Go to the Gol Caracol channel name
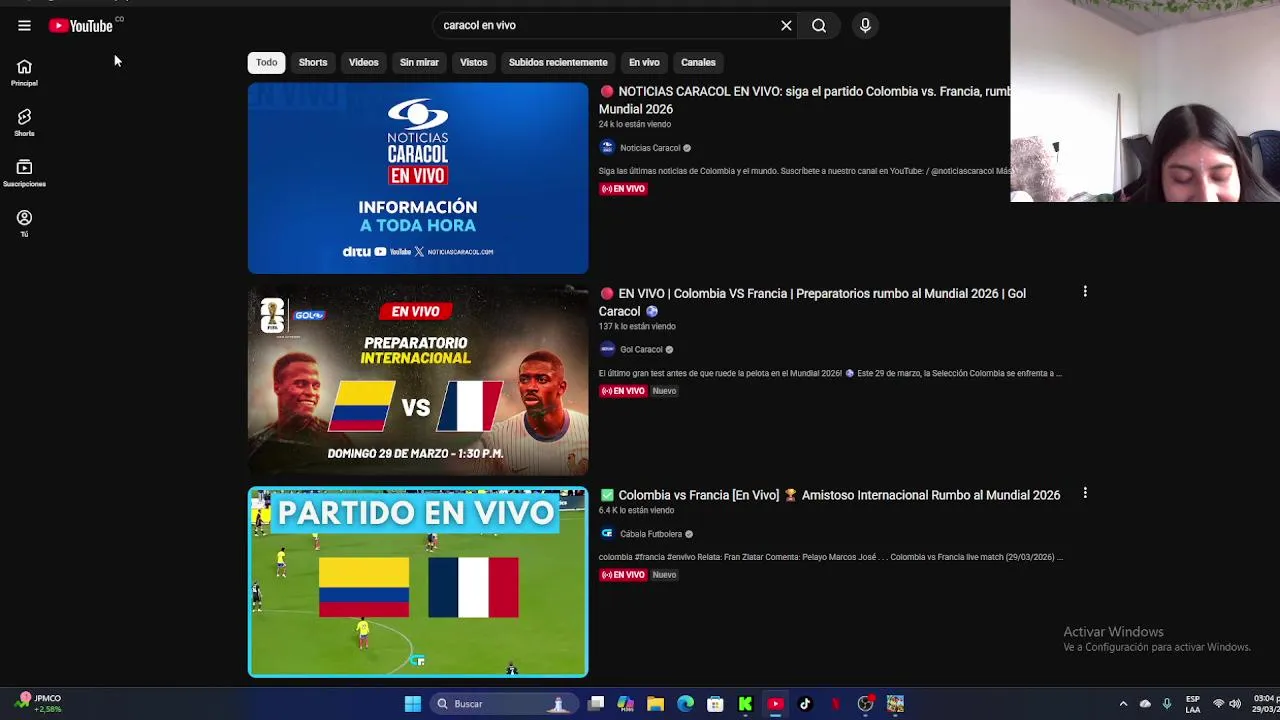Image resolution: width=1280 pixels, height=720 pixels. (641, 350)
